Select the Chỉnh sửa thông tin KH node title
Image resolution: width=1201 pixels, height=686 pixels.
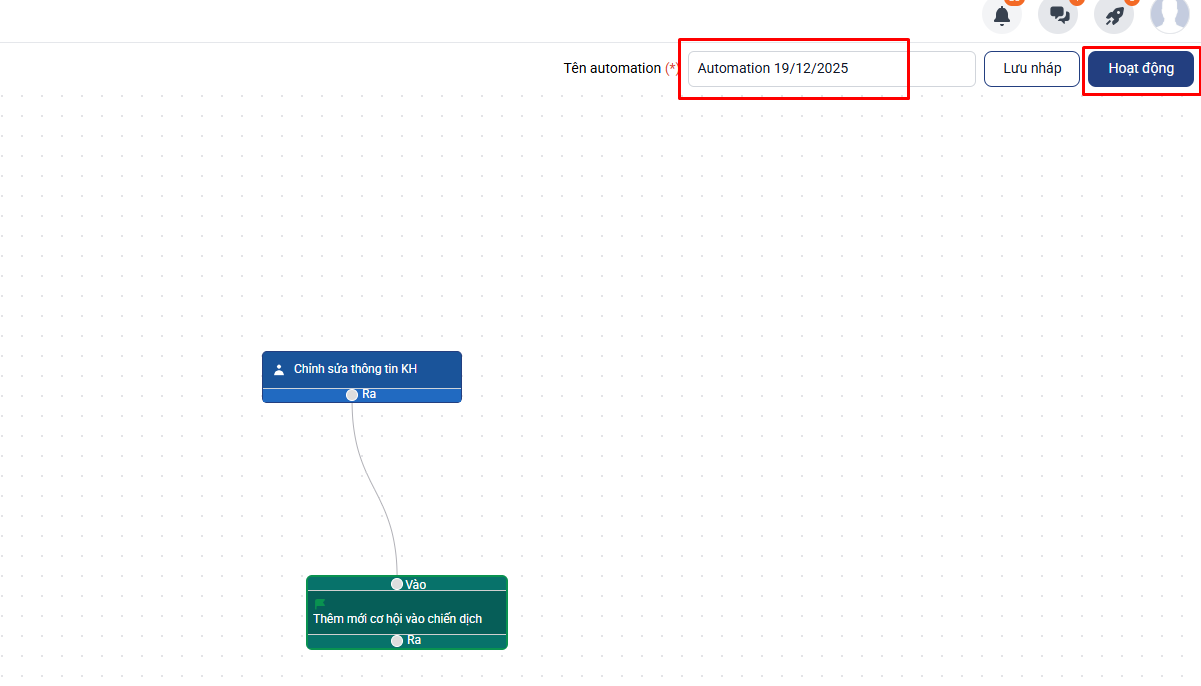(x=355, y=369)
